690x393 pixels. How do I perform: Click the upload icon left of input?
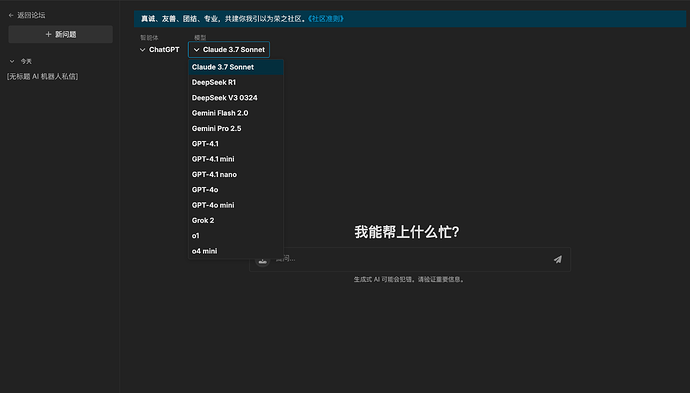262,261
